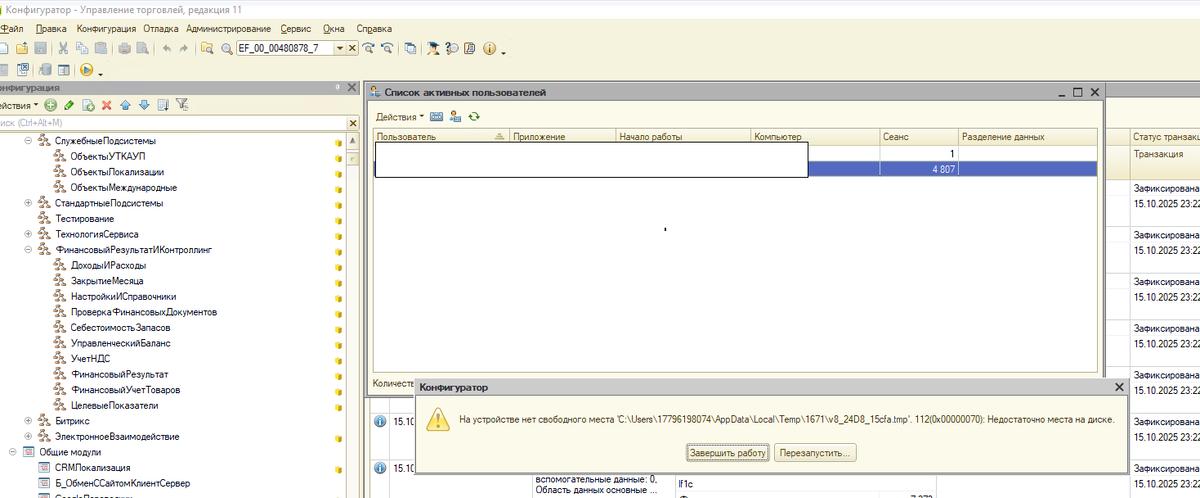This screenshot has width=1200, height=498.
Task: Open the Отладка menu
Action: [162, 29]
